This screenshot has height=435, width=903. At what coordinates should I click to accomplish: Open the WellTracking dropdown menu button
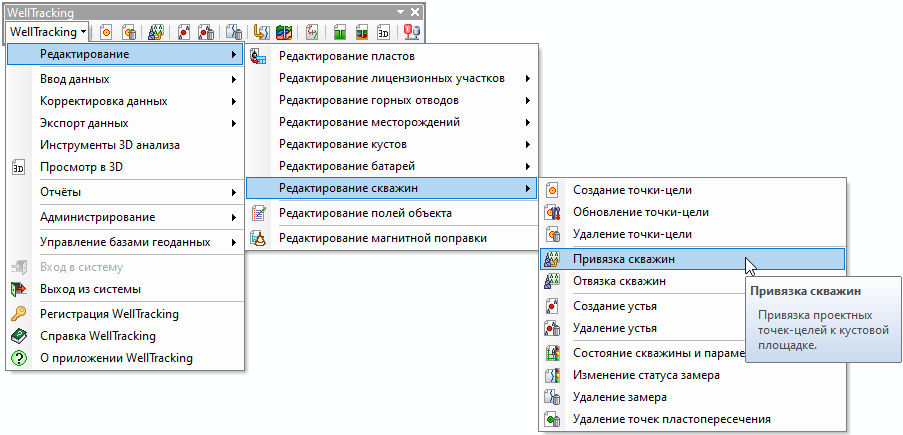point(48,32)
